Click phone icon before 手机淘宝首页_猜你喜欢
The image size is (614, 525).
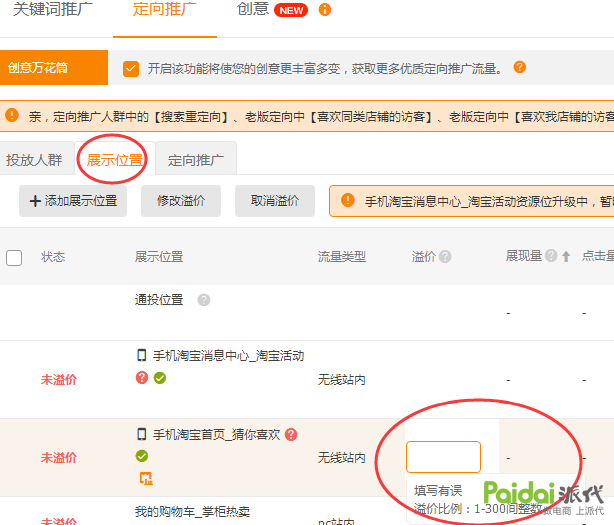pyautogui.click(x=141, y=434)
